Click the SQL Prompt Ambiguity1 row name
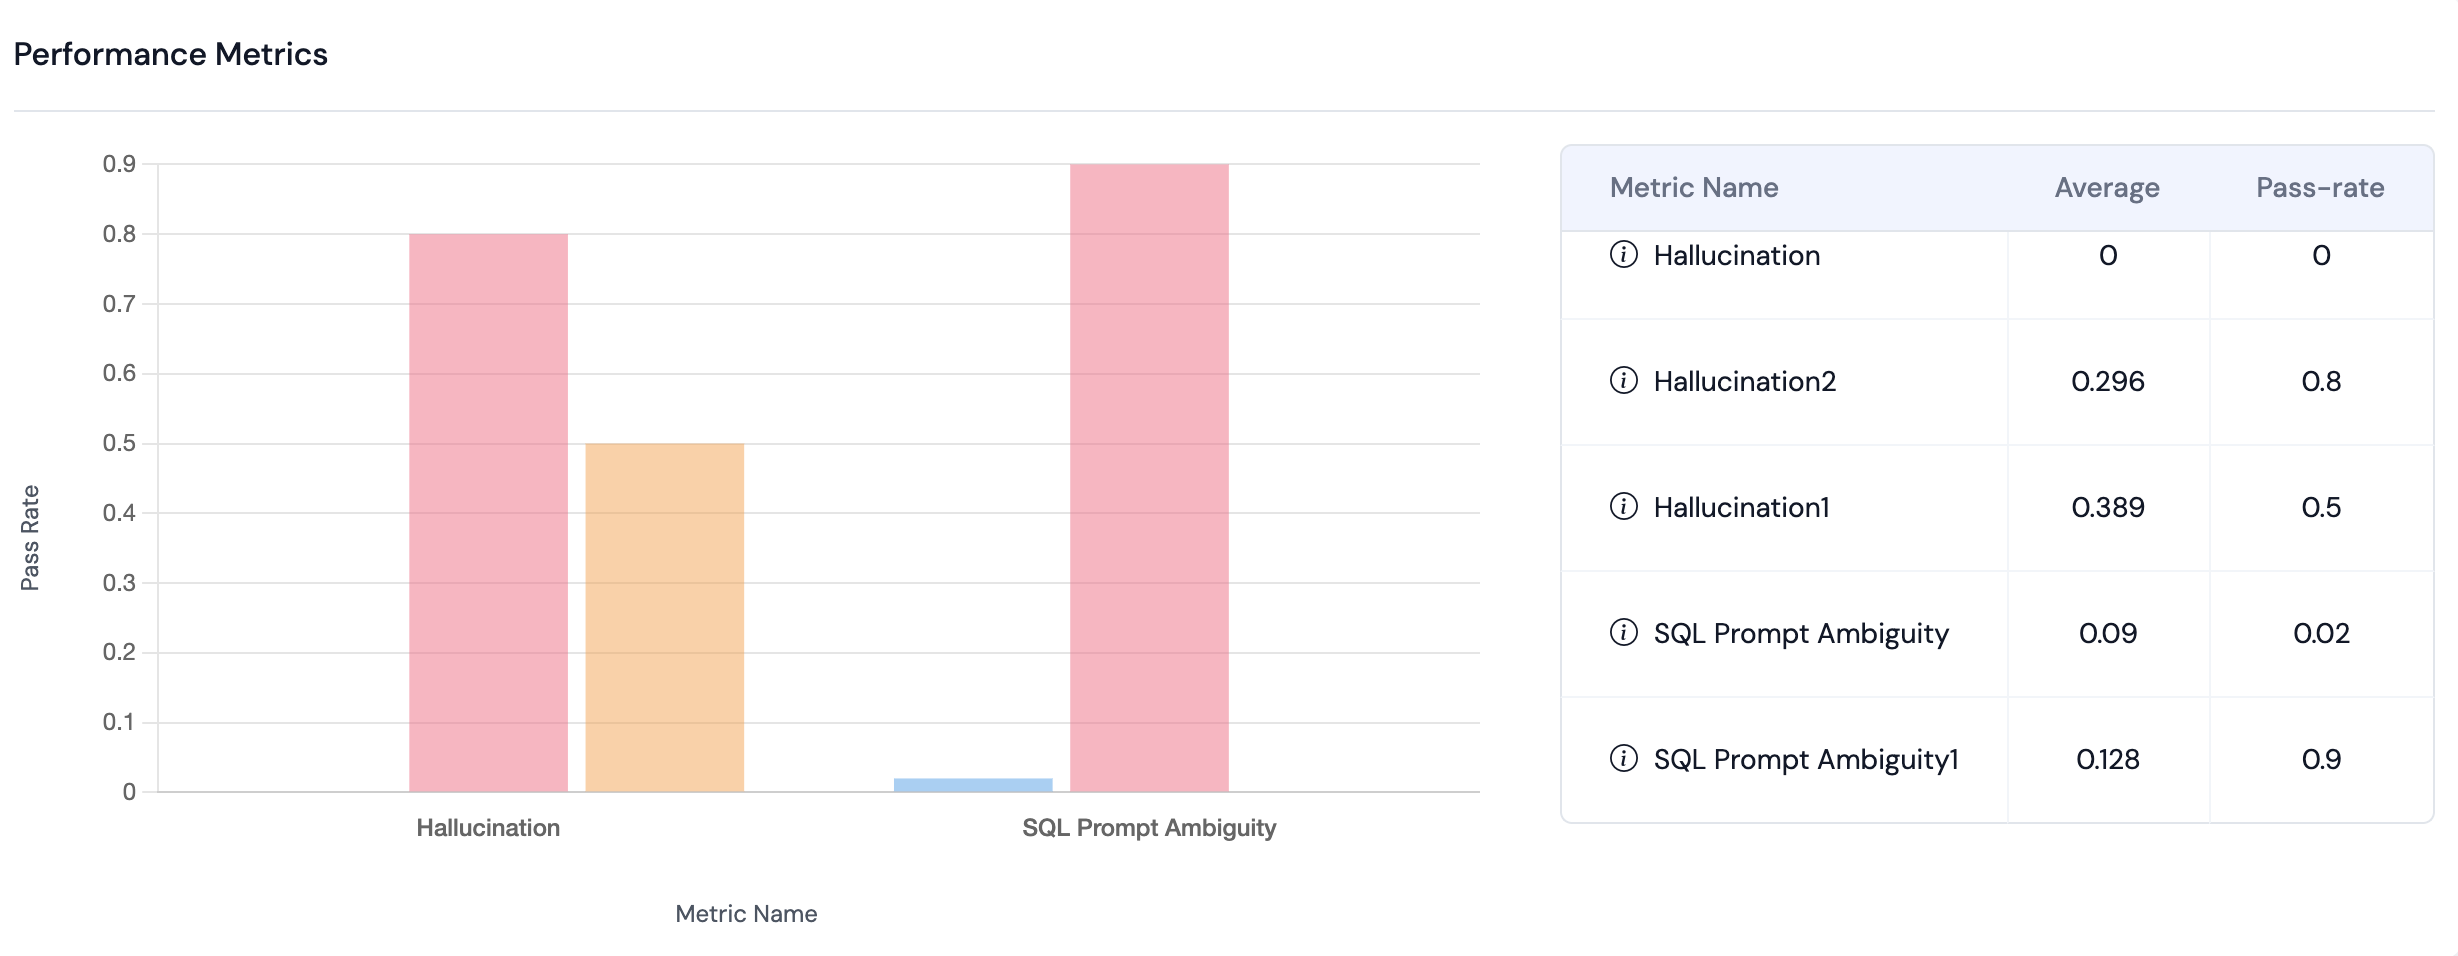 click(x=1805, y=759)
